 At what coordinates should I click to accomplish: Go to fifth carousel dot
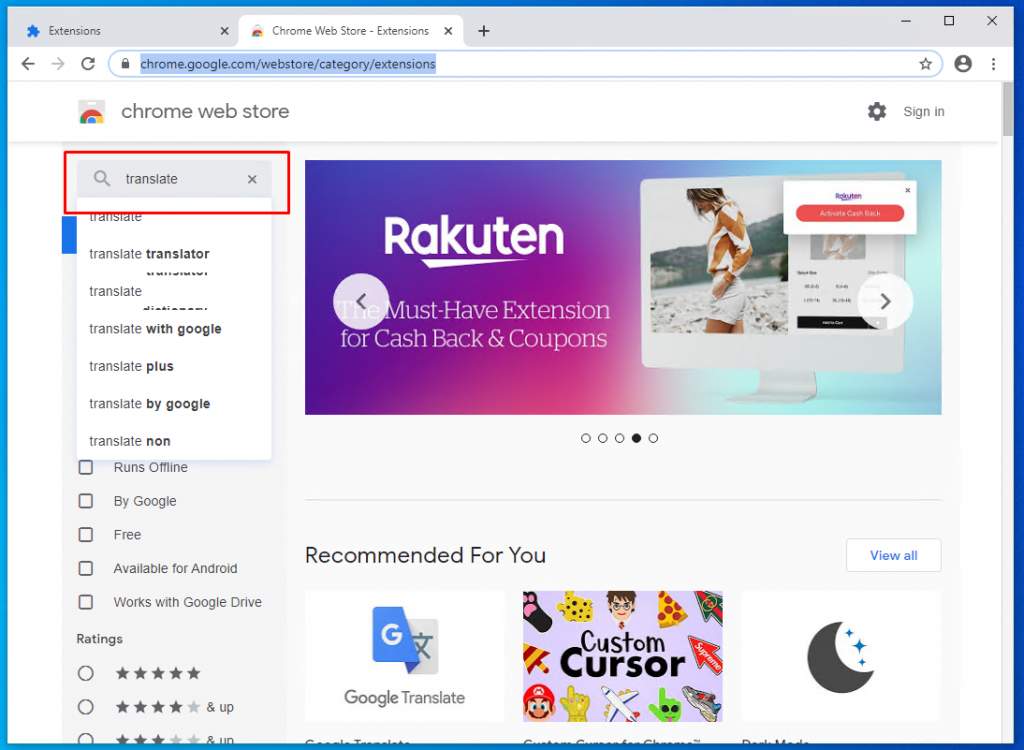pyautogui.click(x=653, y=438)
